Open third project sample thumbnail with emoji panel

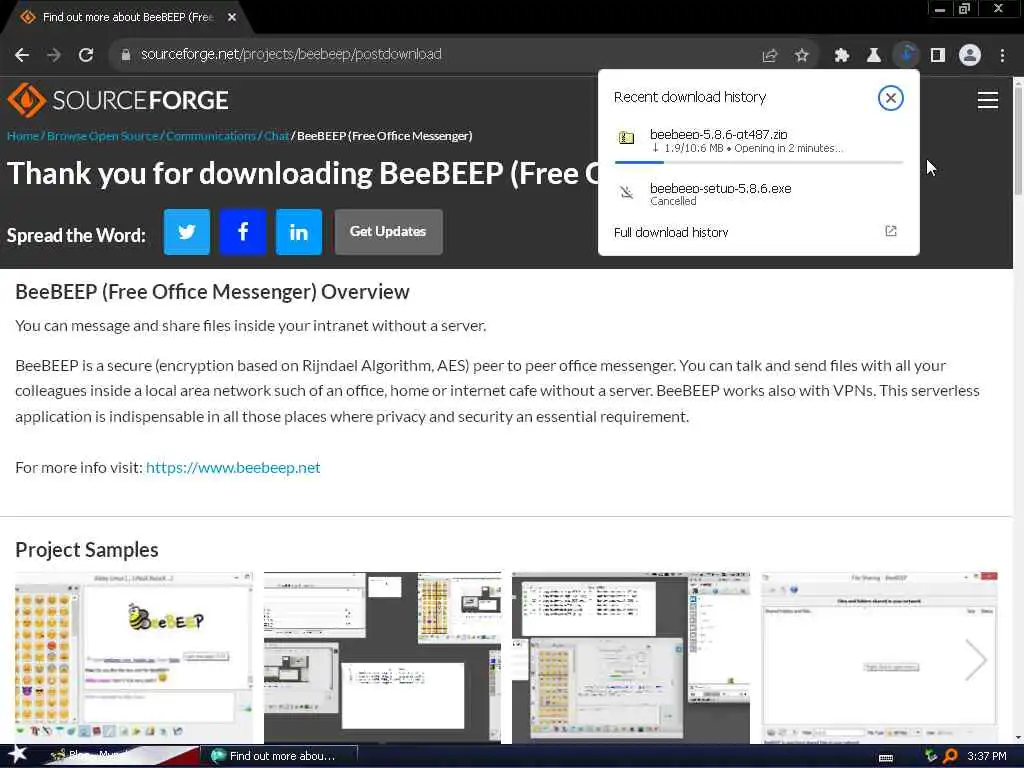[631, 658]
